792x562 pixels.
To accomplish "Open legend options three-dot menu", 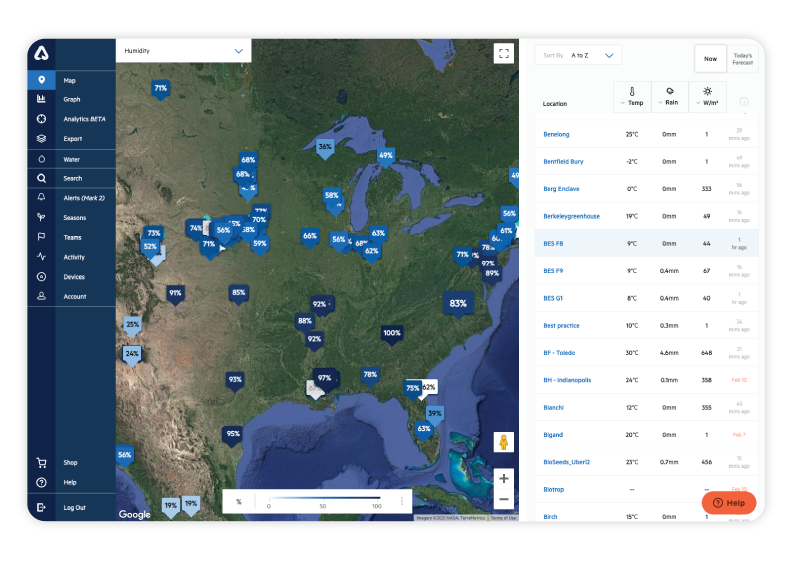I will tap(402, 501).
